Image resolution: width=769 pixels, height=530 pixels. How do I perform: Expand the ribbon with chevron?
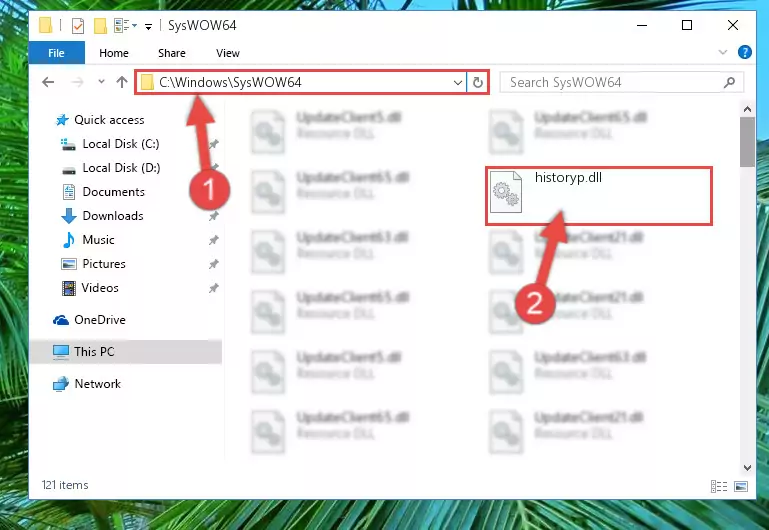tap(722, 52)
